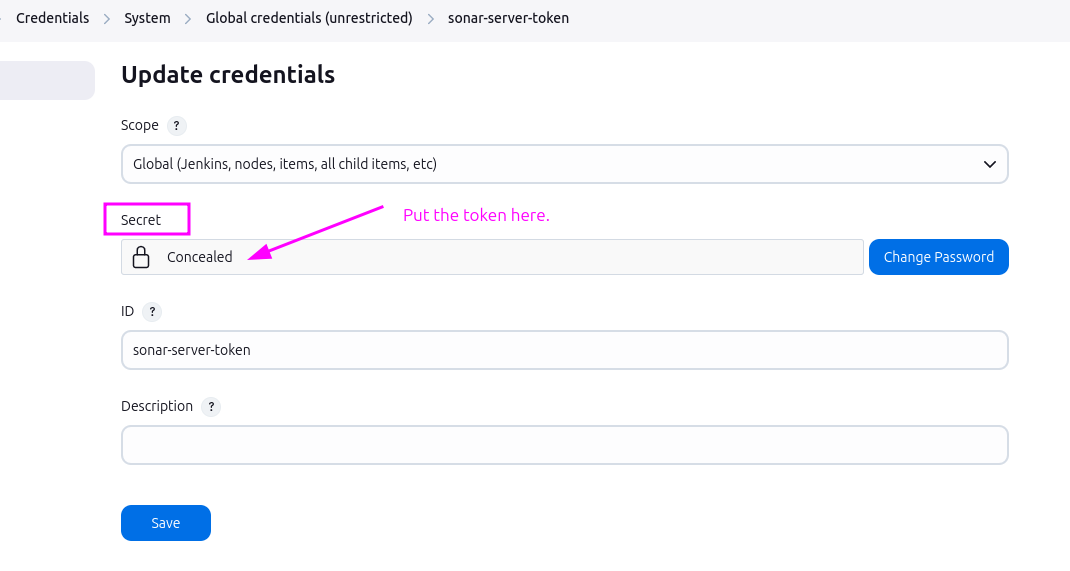Click the lock icon beside Concealed

point(141,257)
